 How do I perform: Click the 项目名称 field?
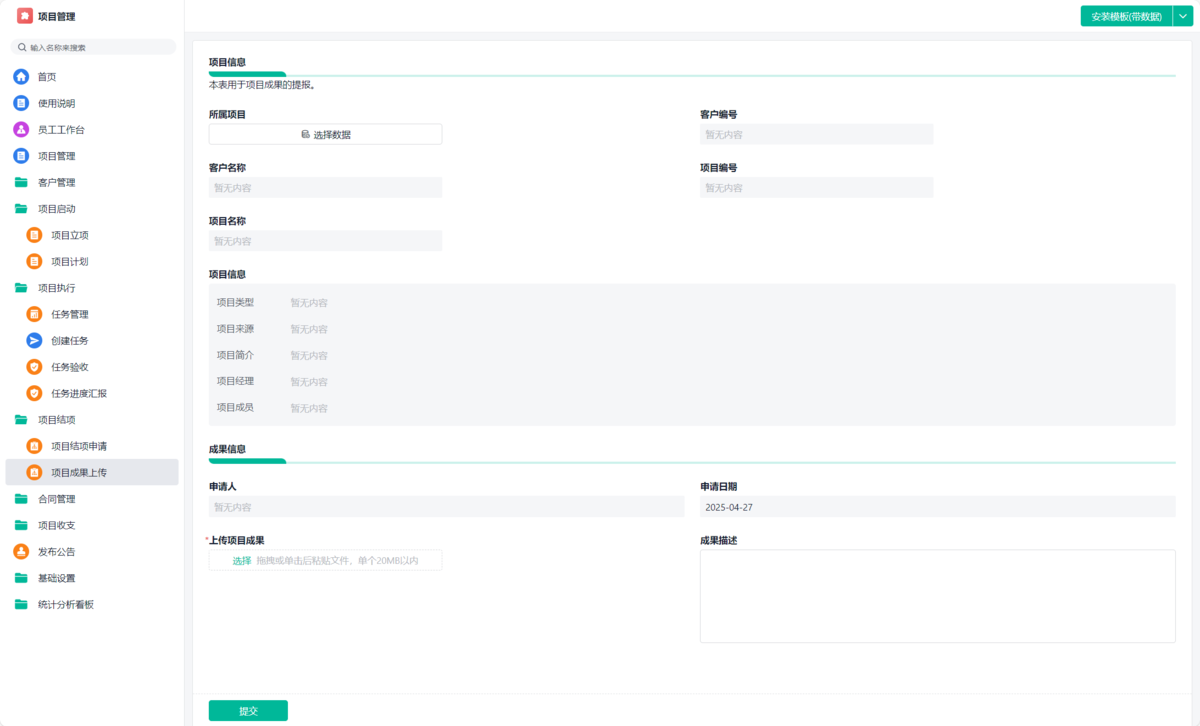click(x=325, y=241)
